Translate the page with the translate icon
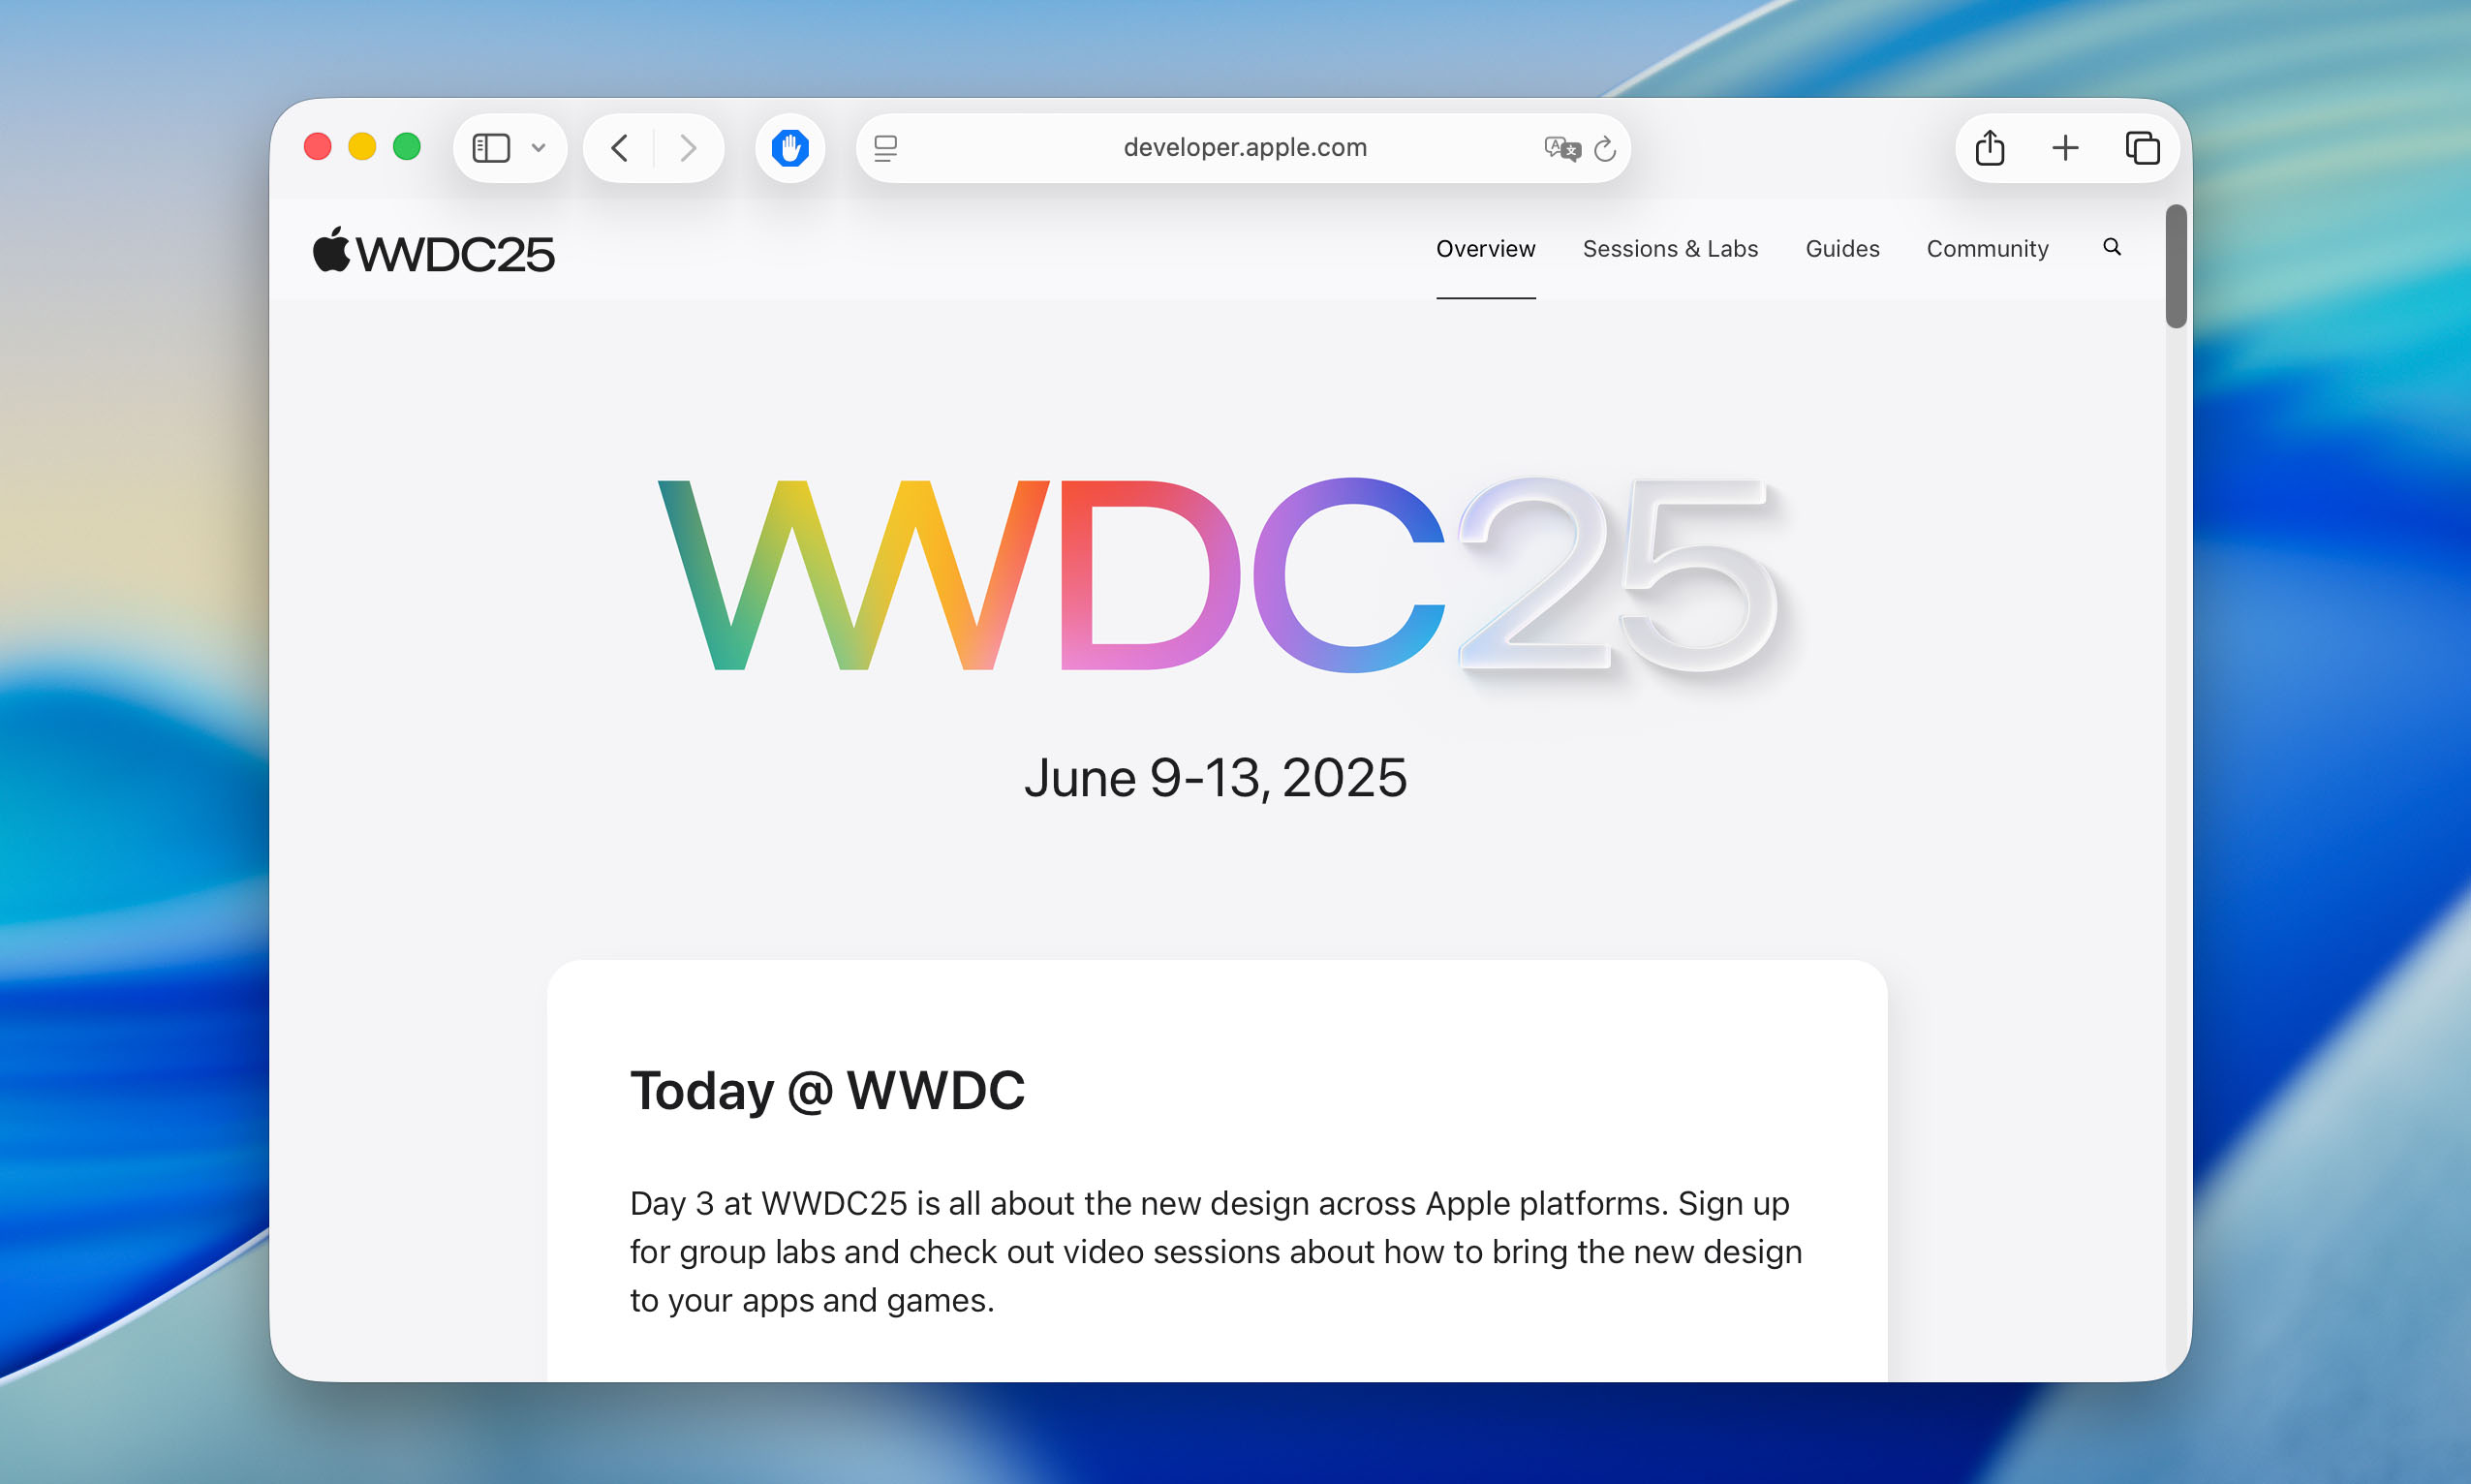This screenshot has width=2471, height=1484. point(1562,149)
